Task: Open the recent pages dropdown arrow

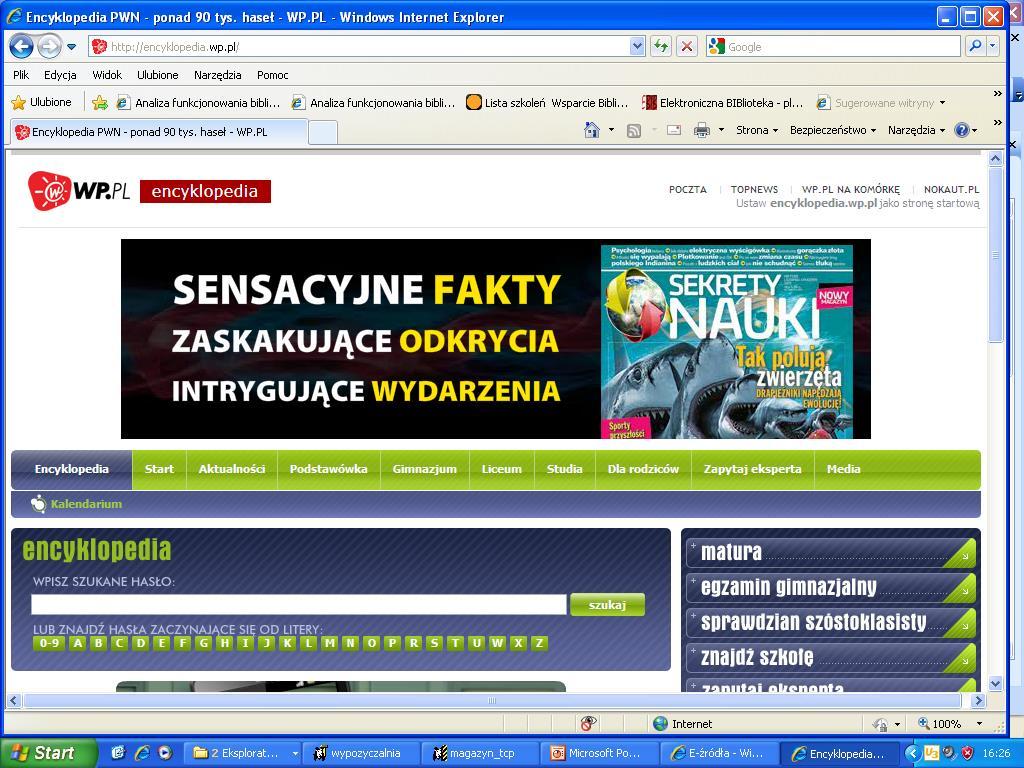Action: [72, 47]
